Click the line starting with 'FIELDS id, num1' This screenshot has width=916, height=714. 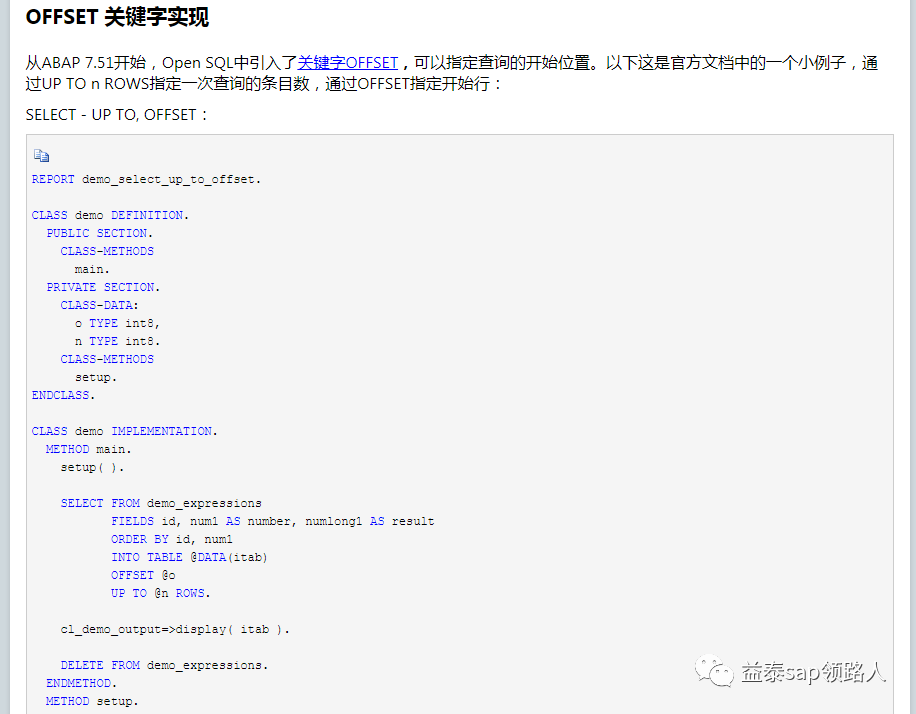pyautogui.click(x=272, y=521)
